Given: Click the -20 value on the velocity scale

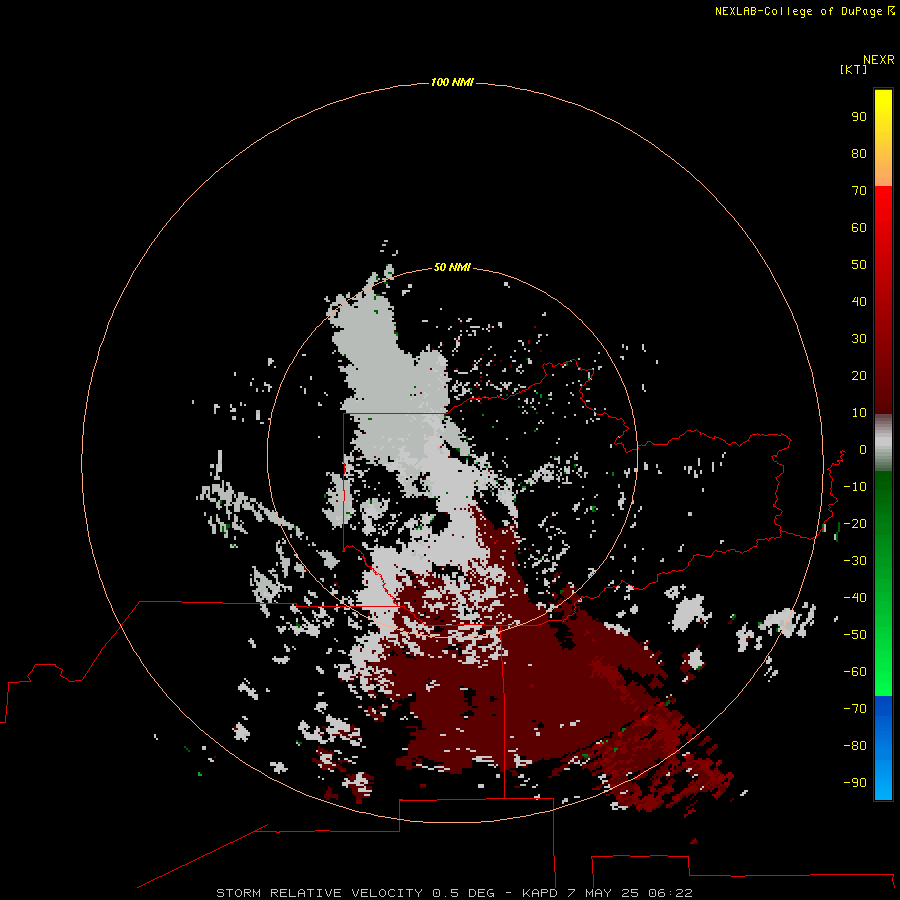Looking at the screenshot, I should click(x=855, y=524).
